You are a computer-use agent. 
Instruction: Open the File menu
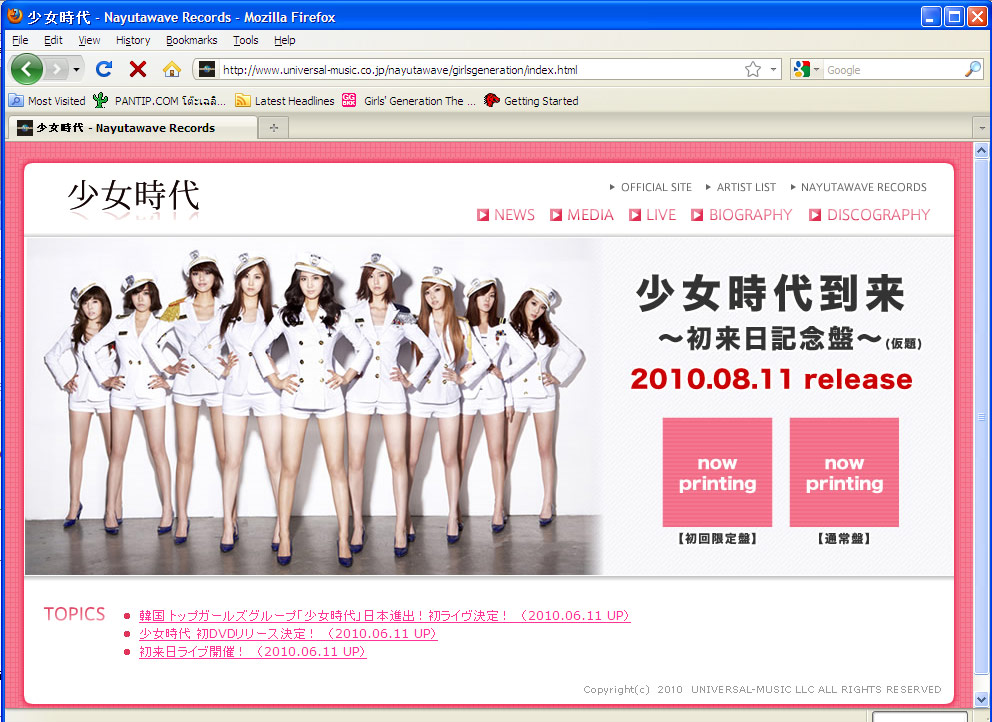tap(20, 40)
